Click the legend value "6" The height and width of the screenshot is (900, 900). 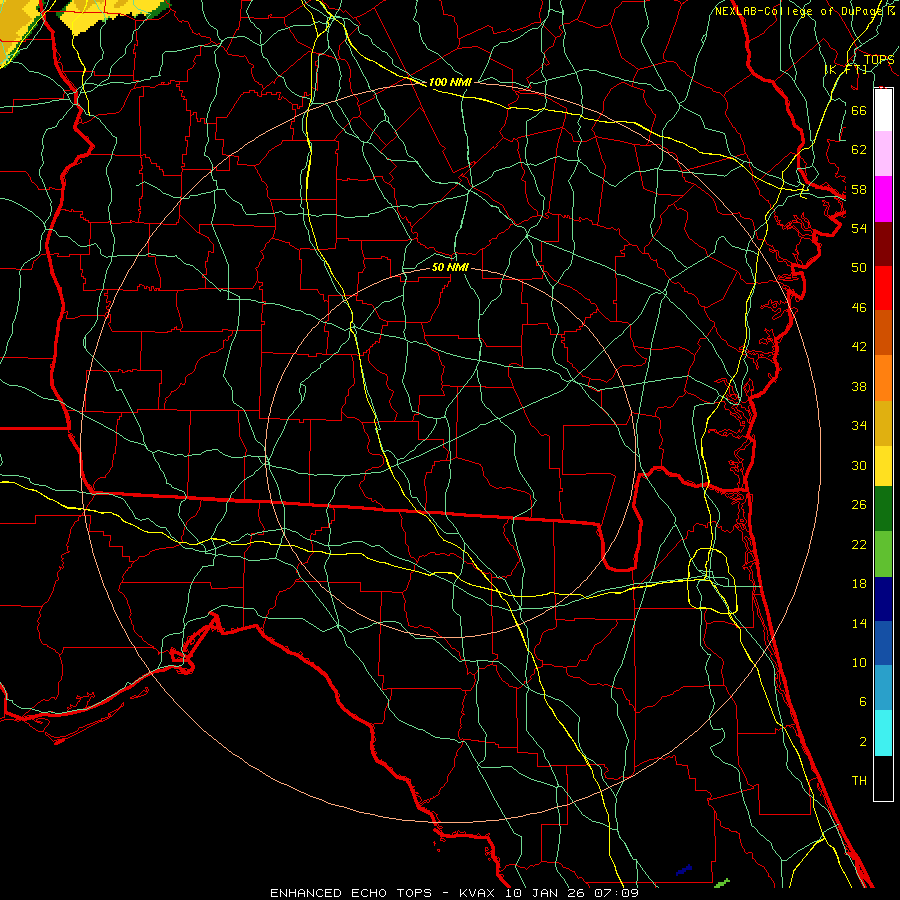click(862, 701)
